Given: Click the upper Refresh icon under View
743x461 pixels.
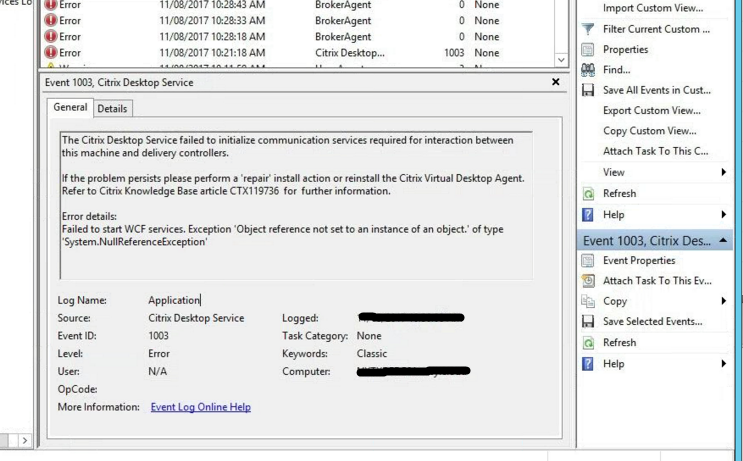Looking at the screenshot, I should [588, 194].
